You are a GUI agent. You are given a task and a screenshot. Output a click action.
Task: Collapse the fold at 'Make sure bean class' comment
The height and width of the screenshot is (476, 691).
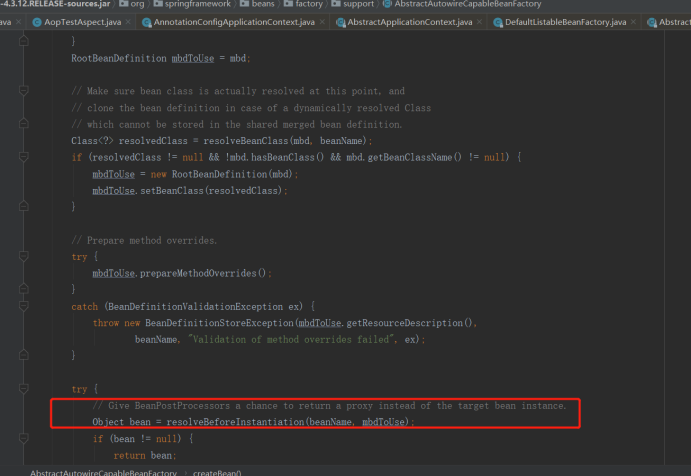(x=24, y=91)
